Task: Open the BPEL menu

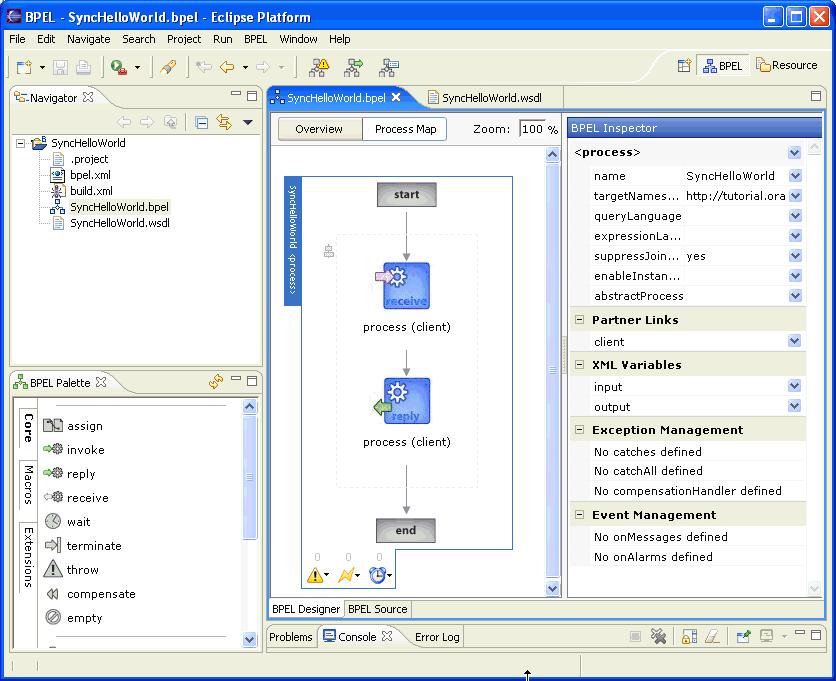Action: pyautogui.click(x=255, y=39)
